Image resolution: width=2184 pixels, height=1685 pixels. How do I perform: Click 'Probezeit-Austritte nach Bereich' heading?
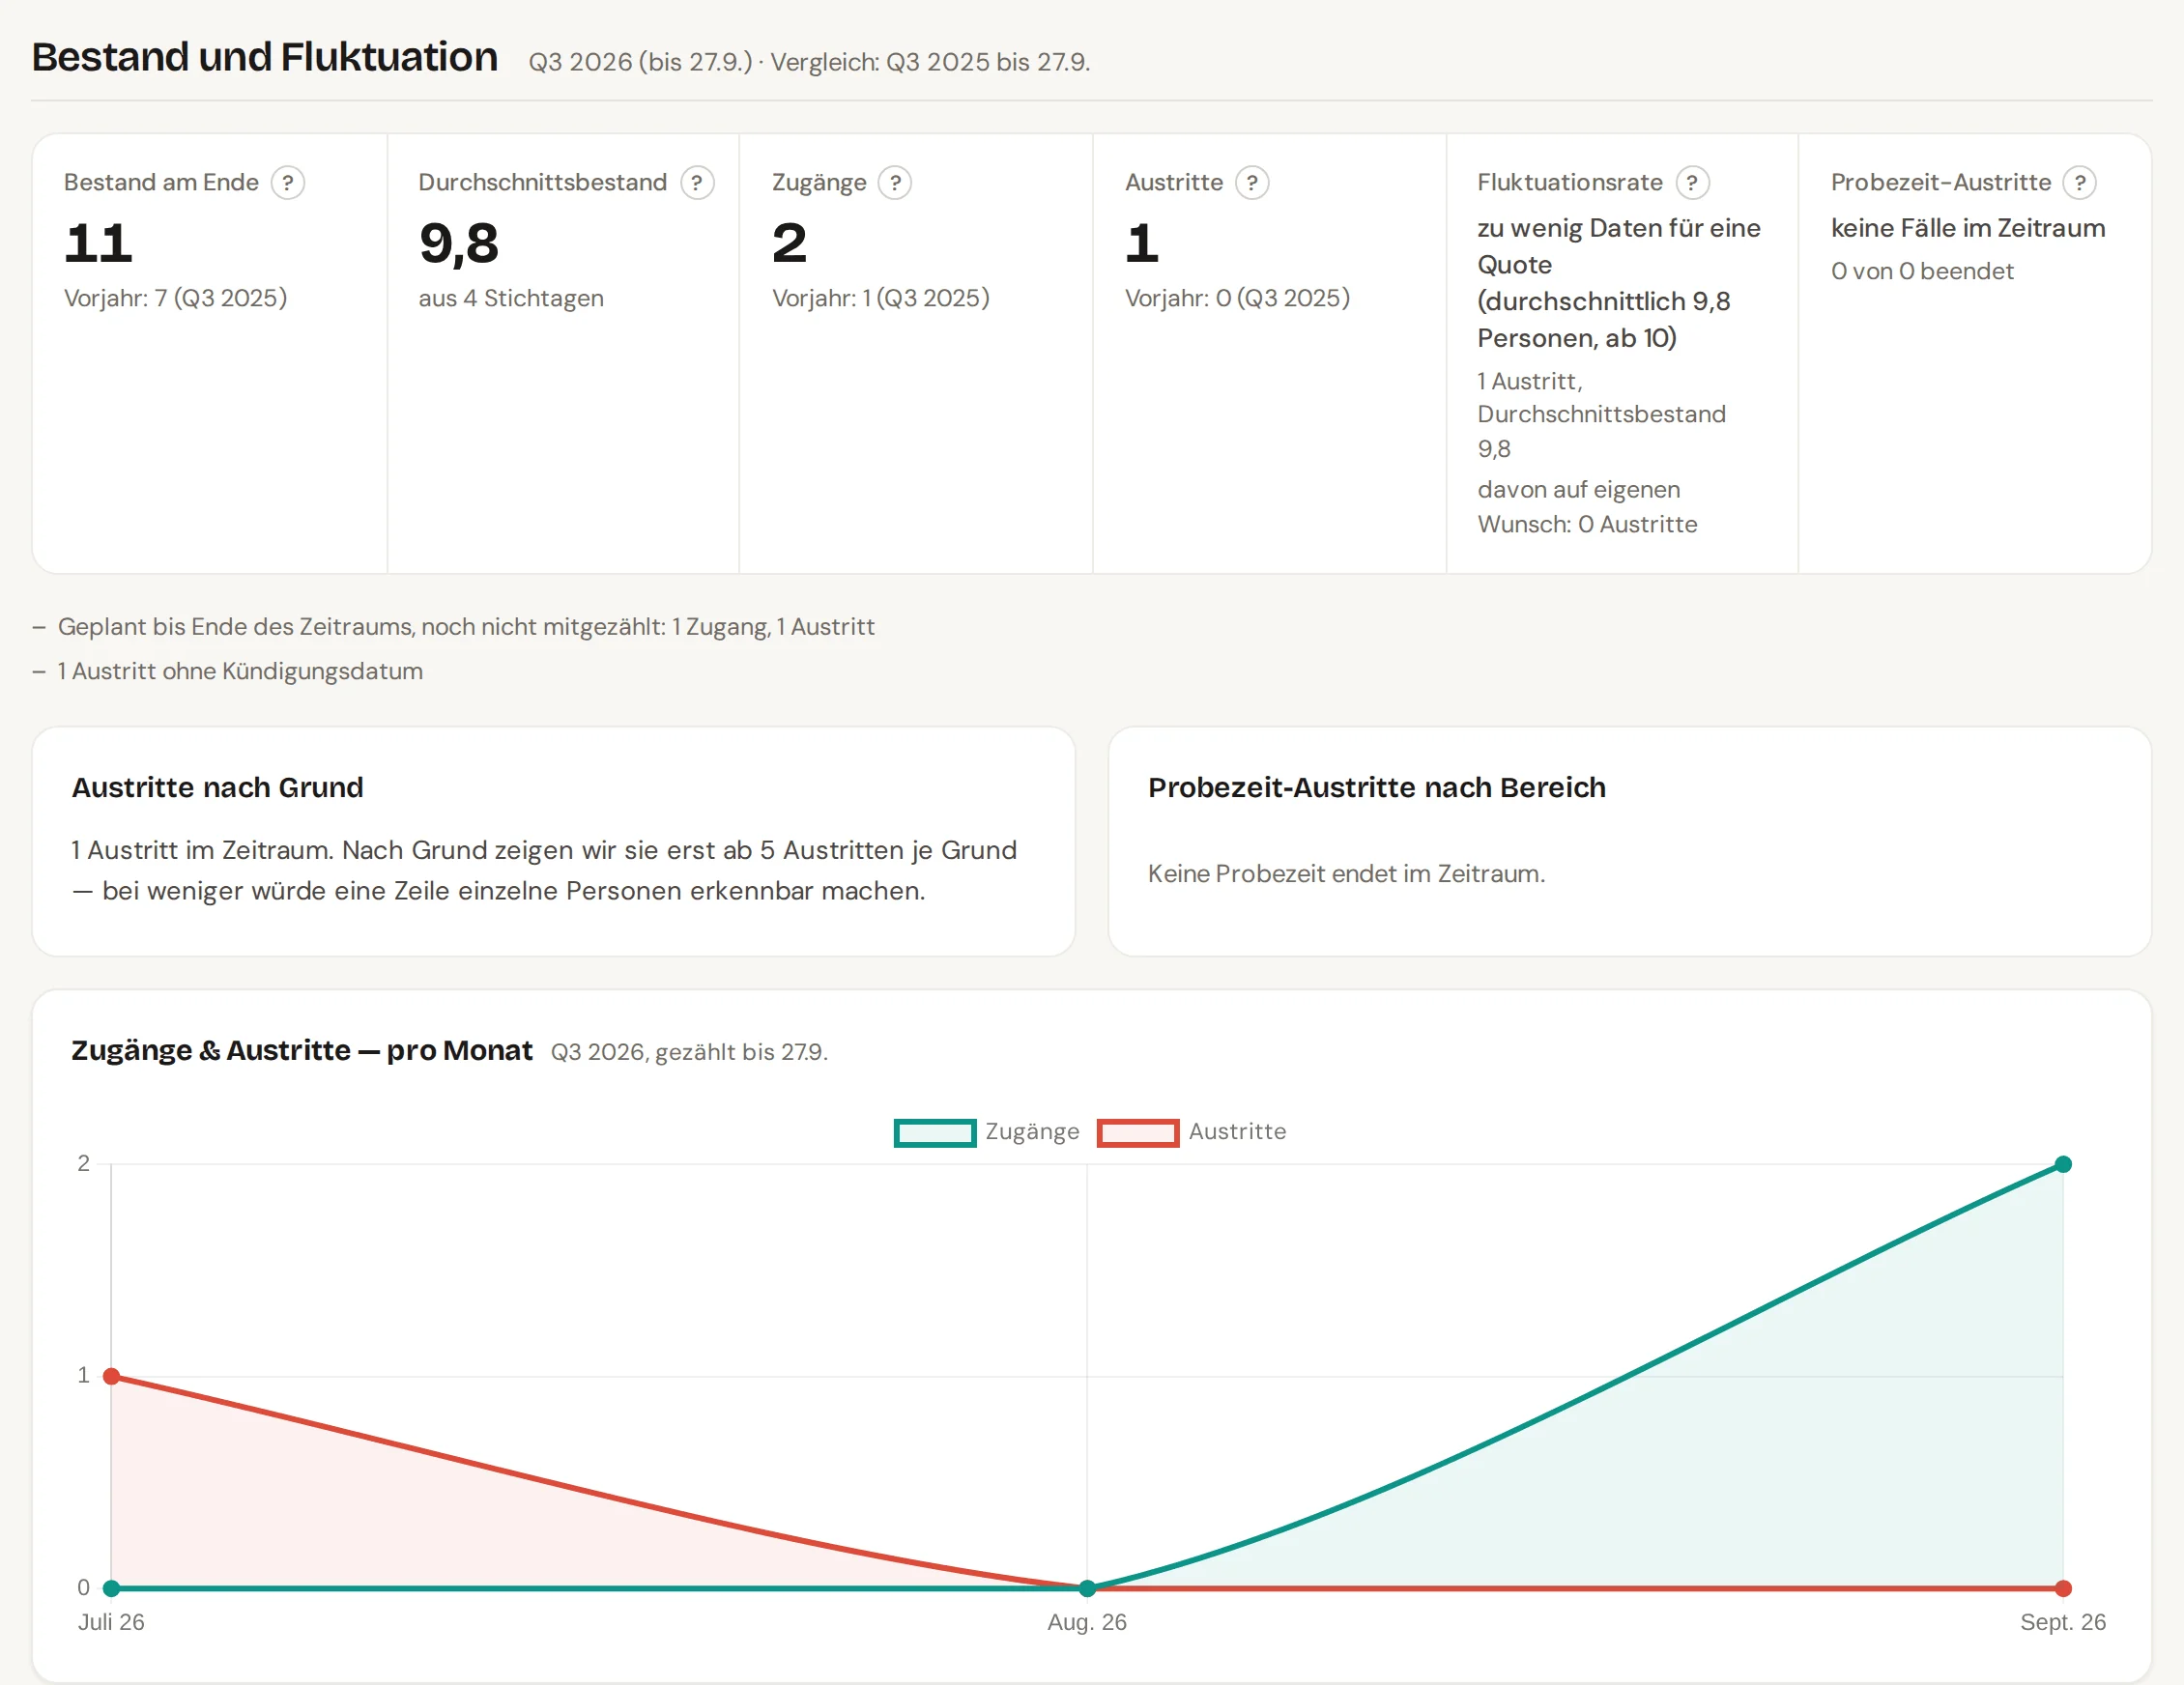tap(1376, 787)
